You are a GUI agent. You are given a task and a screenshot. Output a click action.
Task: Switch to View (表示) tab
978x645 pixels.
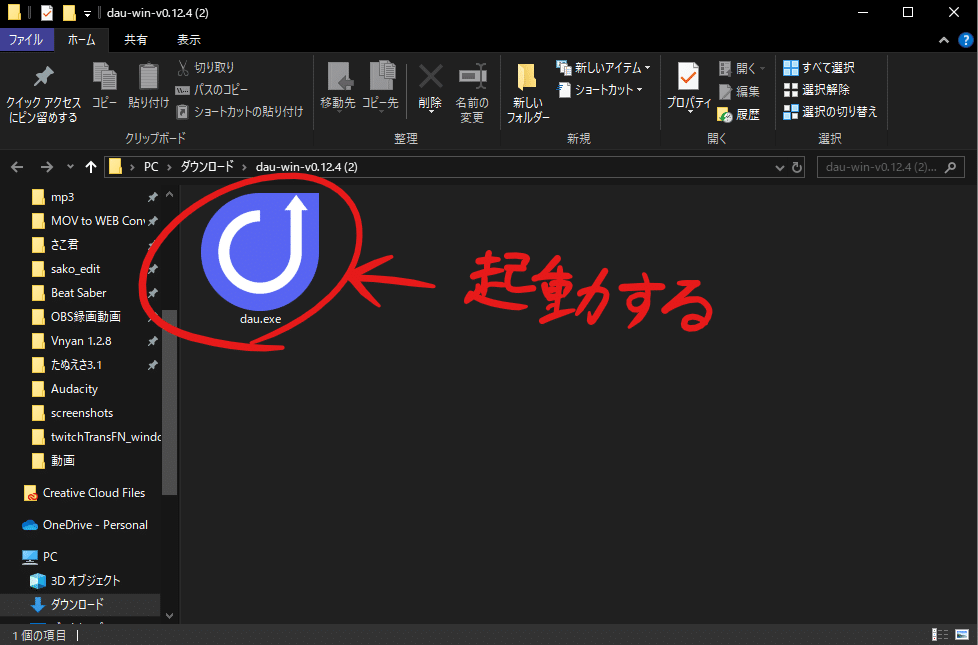[189, 39]
